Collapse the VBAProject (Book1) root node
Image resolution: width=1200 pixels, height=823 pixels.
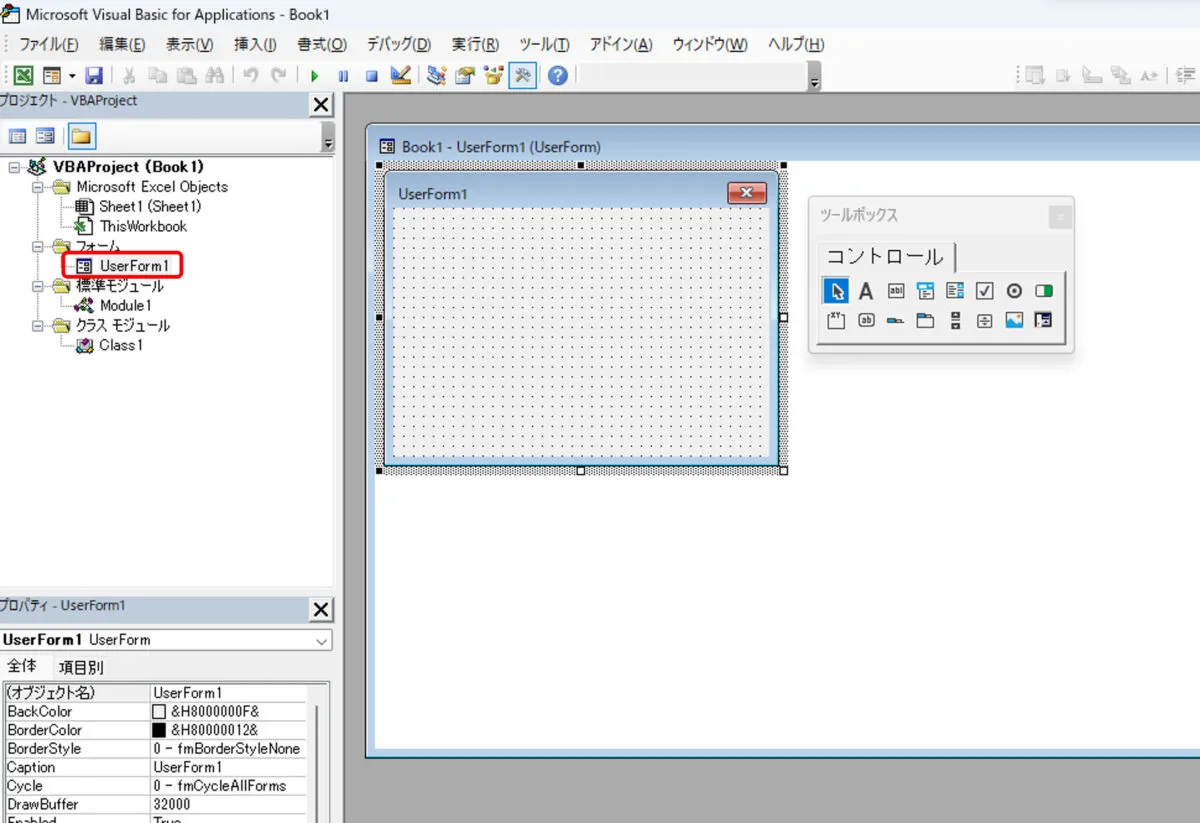[x=14, y=167]
